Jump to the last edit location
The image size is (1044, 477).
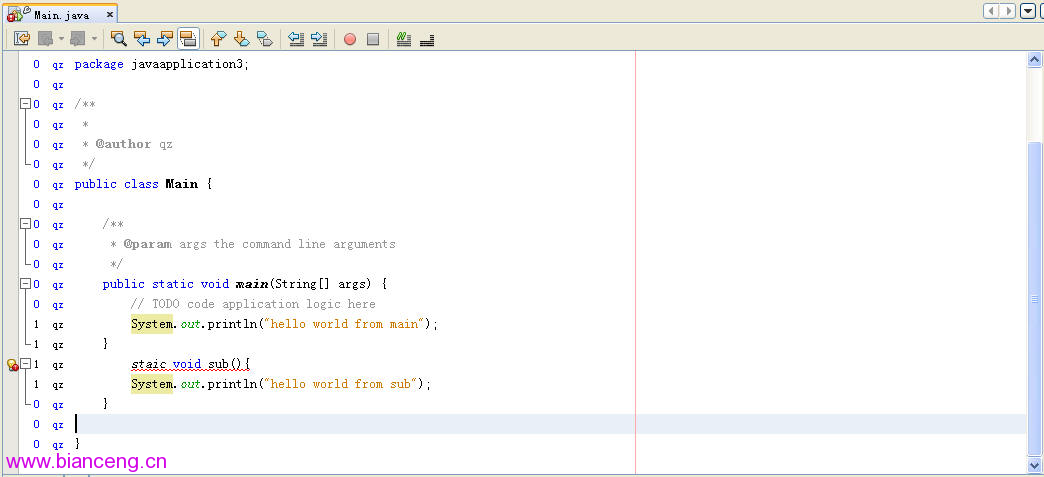click(x=22, y=39)
